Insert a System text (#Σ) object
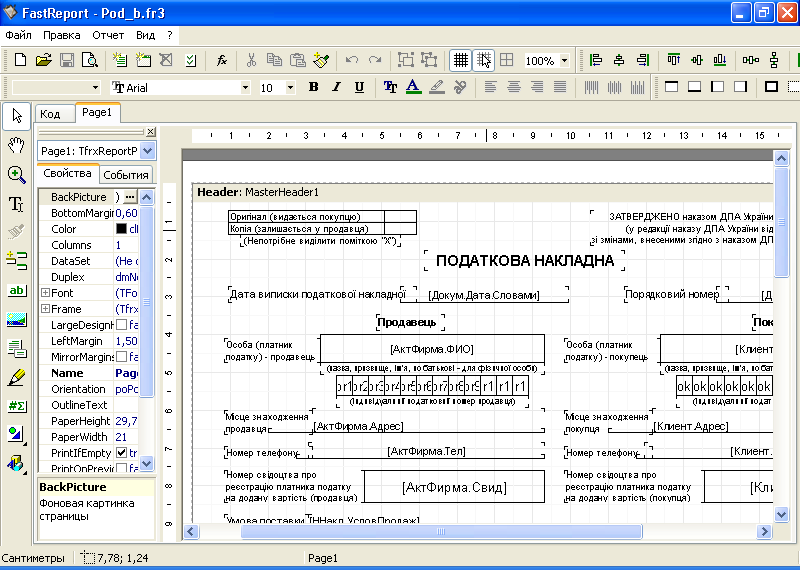This screenshot has height=570, width=800. coord(16,406)
